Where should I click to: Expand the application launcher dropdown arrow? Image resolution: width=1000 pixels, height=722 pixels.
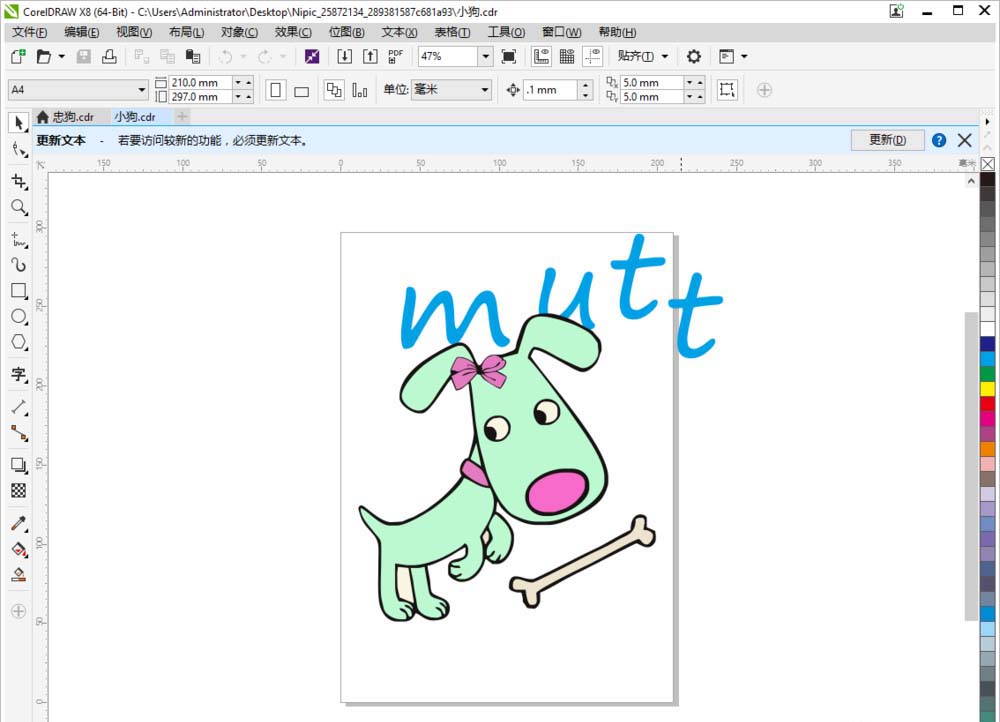tap(744, 56)
